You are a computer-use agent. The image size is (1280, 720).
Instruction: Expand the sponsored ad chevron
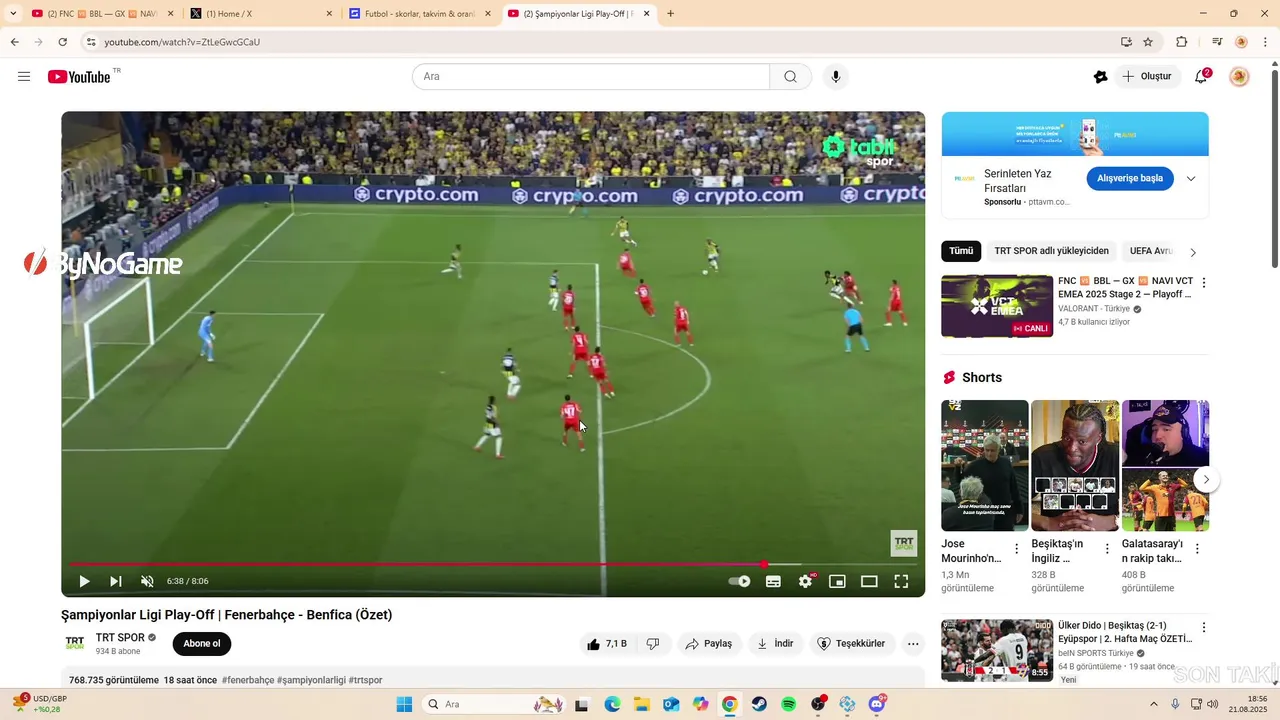pyautogui.click(x=1191, y=179)
